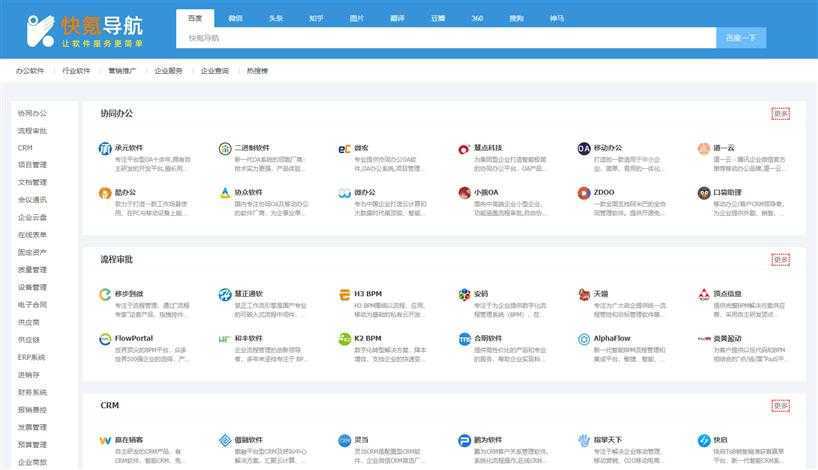818x470 pixels.
Task: Click the 小熊OA icon
Action: click(x=464, y=193)
